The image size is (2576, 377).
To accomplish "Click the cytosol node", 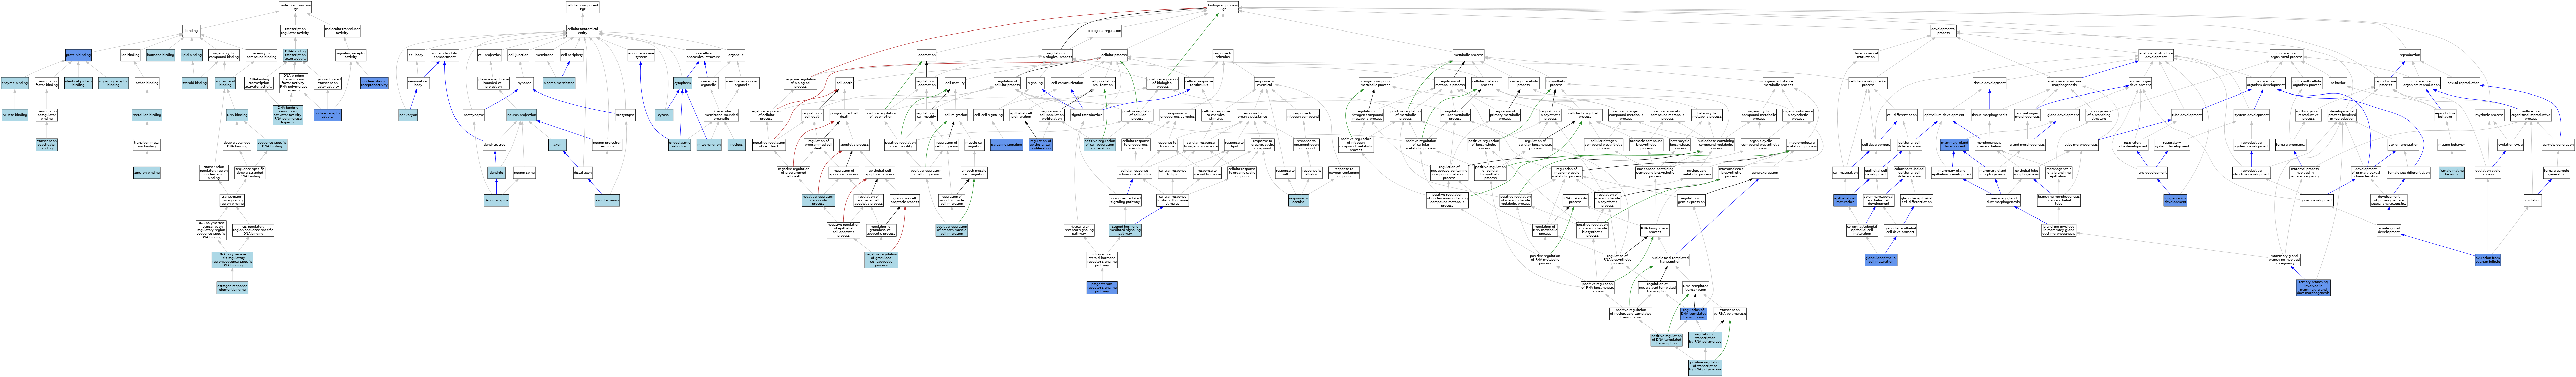I will pos(664,115).
